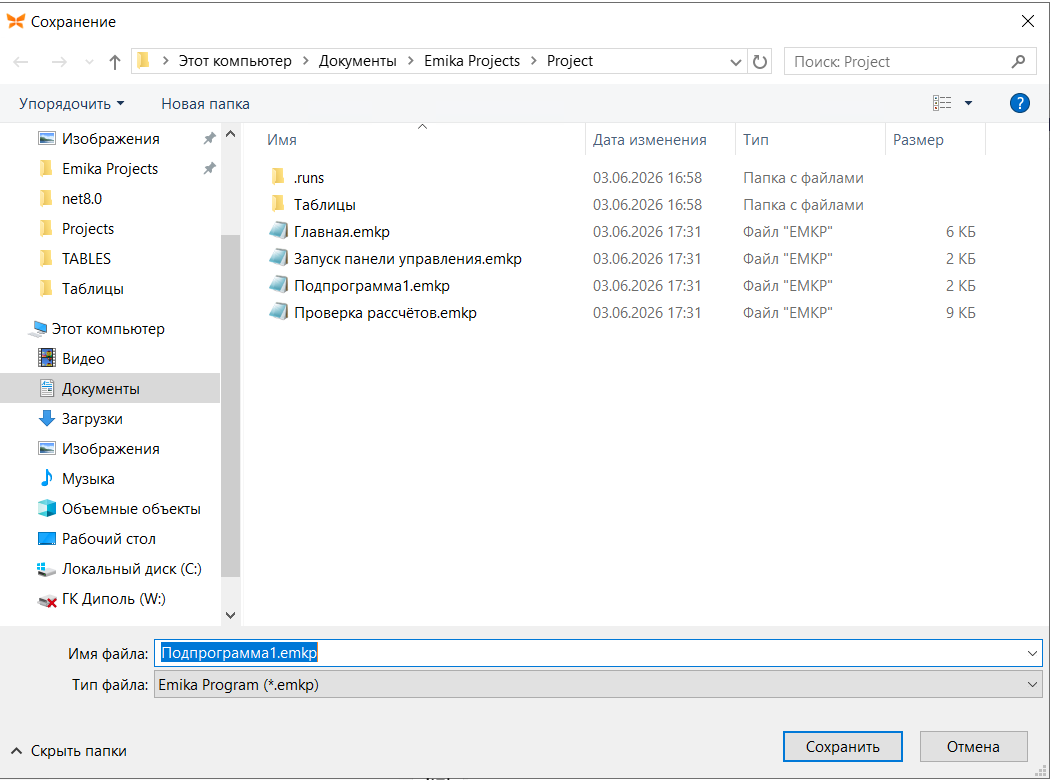Select file Главная.emkp
Viewport: 1050px width, 780px height.
click(x=342, y=232)
